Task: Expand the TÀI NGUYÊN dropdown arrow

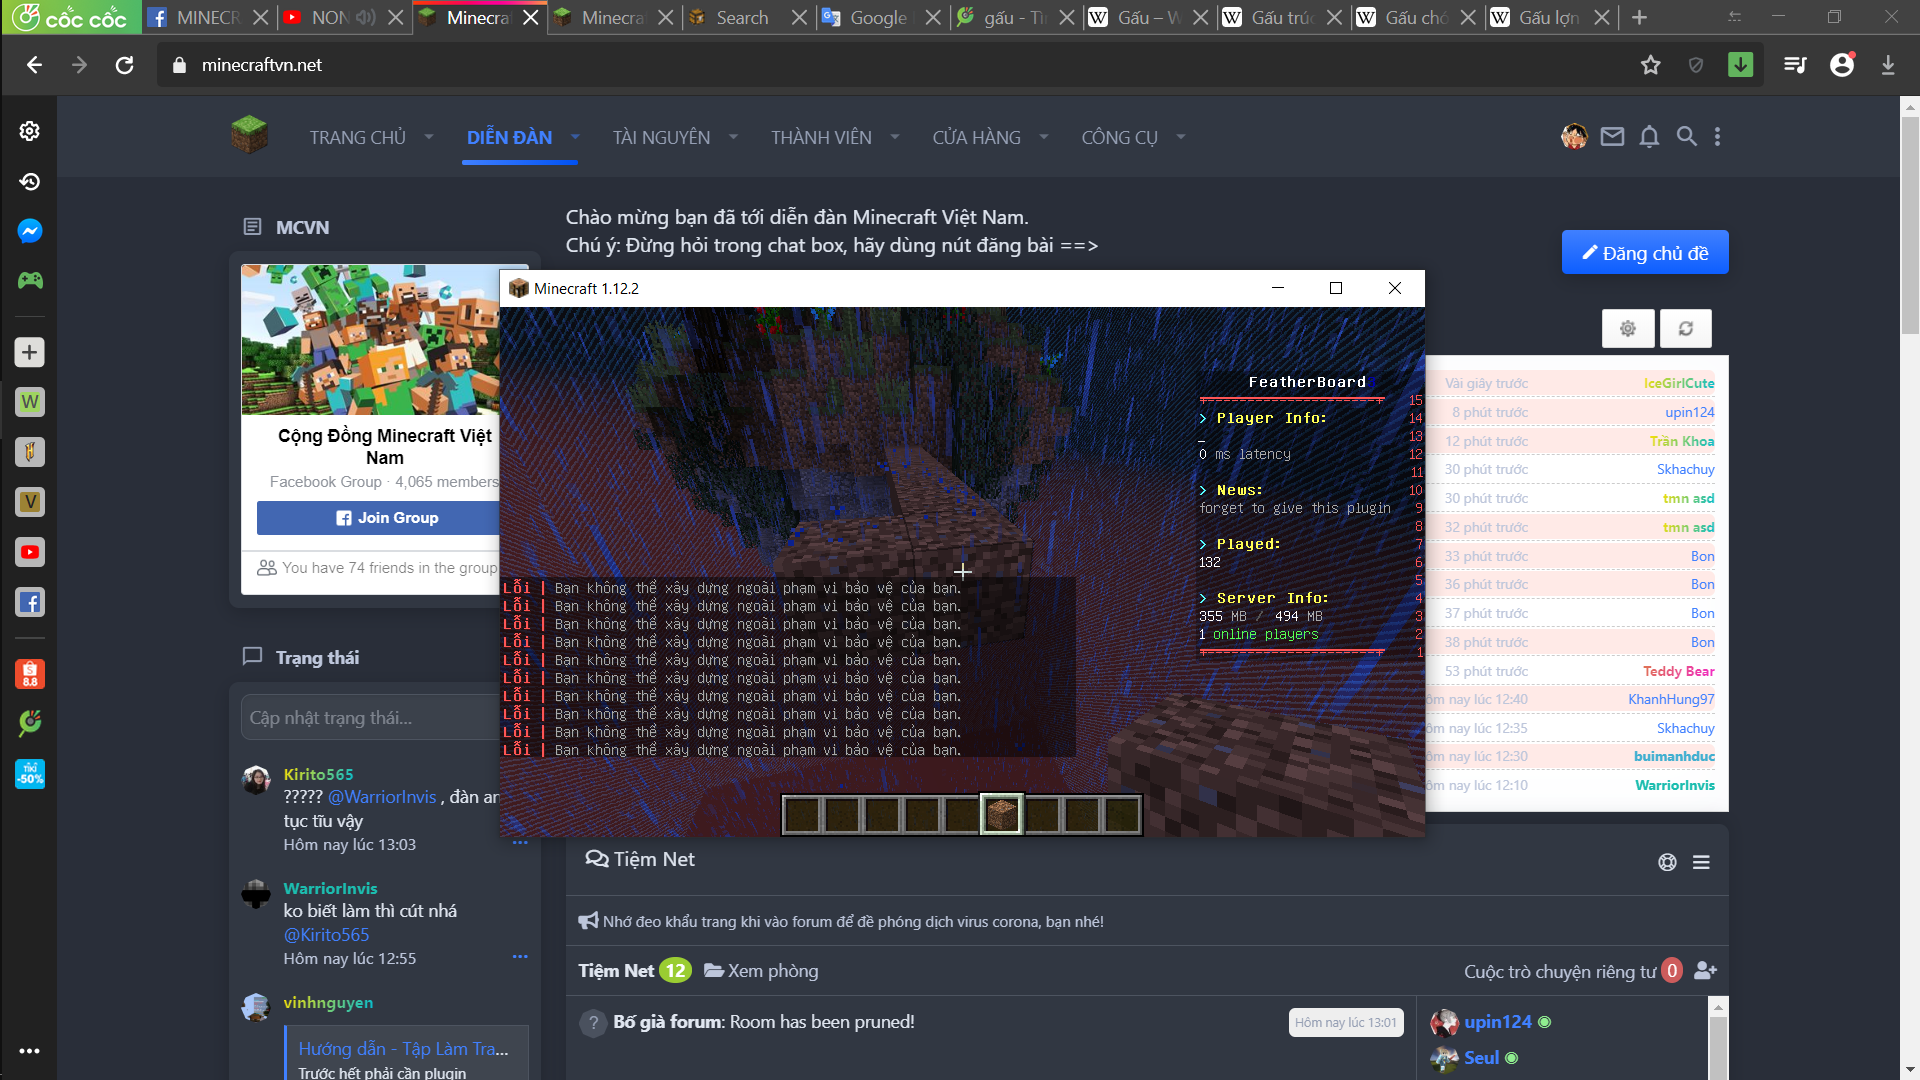Action: coord(733,137)
